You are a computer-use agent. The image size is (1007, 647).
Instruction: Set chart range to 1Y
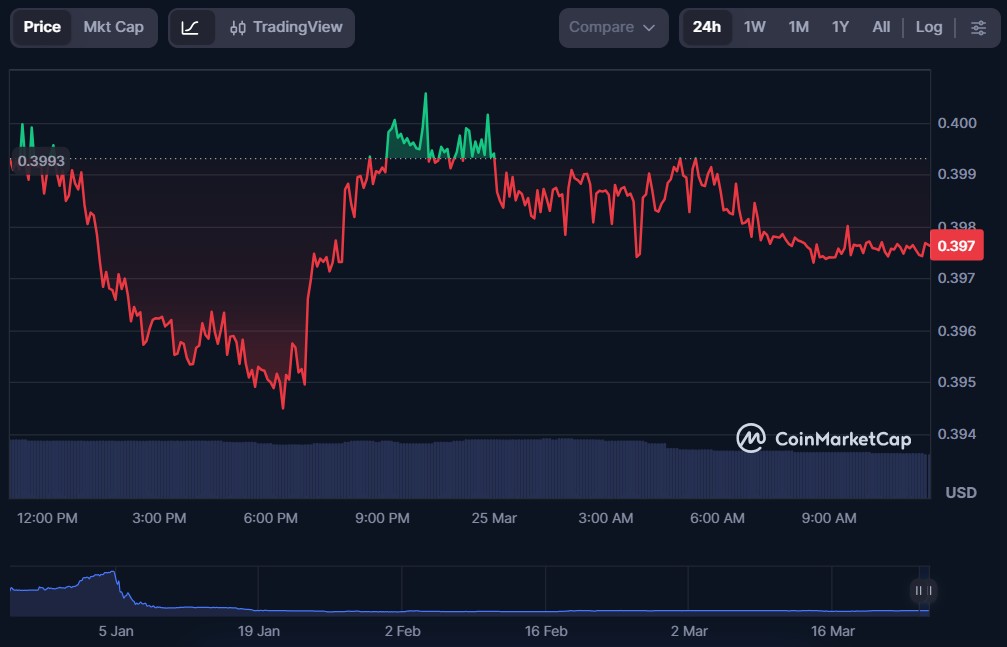point(840,27)
